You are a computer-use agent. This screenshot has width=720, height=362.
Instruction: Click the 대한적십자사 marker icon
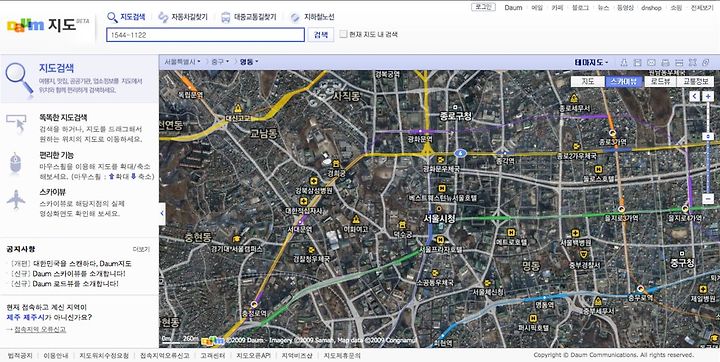304,201
